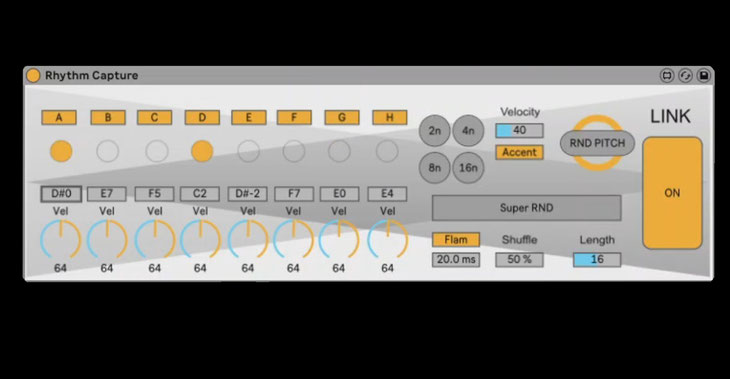Click the Vel knob under C2
The height and width of the screenshot is (379, 730).
coord(200,240)
